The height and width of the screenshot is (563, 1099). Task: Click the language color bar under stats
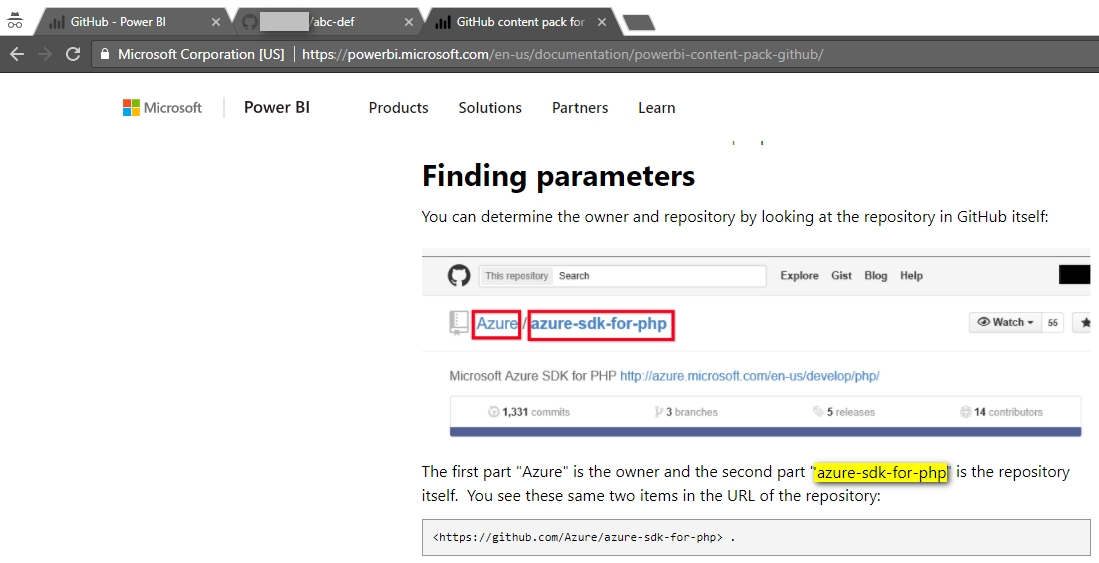click(765, 432)
